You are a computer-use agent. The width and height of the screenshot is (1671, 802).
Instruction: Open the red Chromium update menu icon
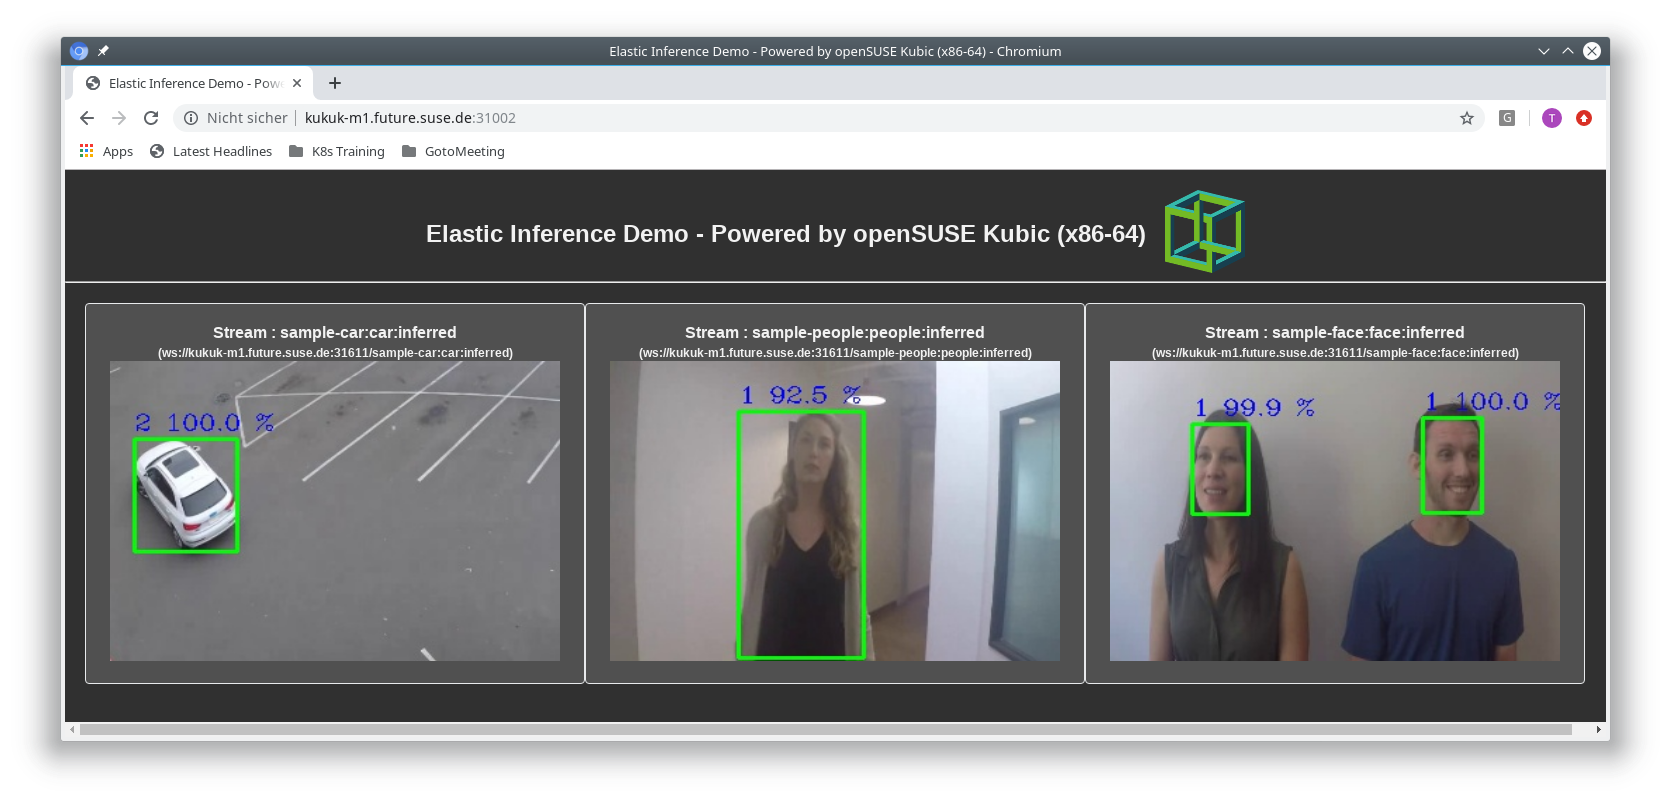coord(1584,118)
